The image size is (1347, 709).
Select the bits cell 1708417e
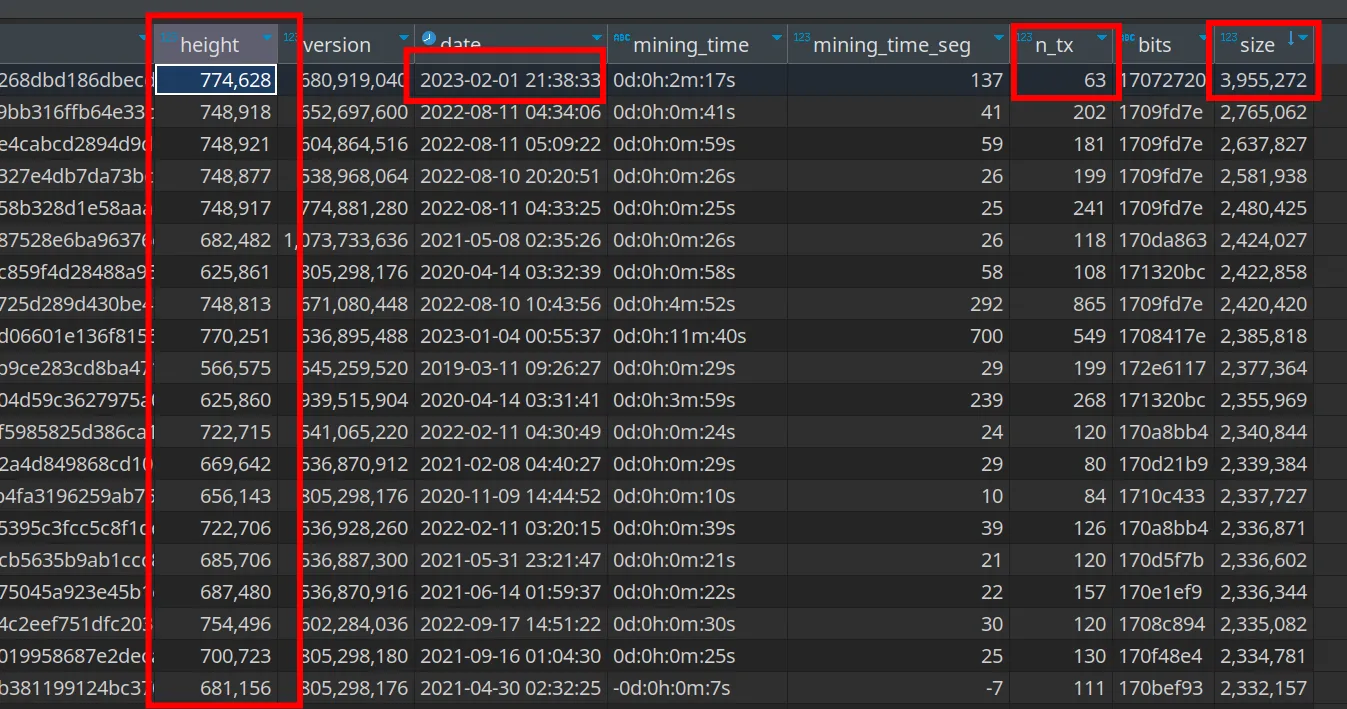1163,336
